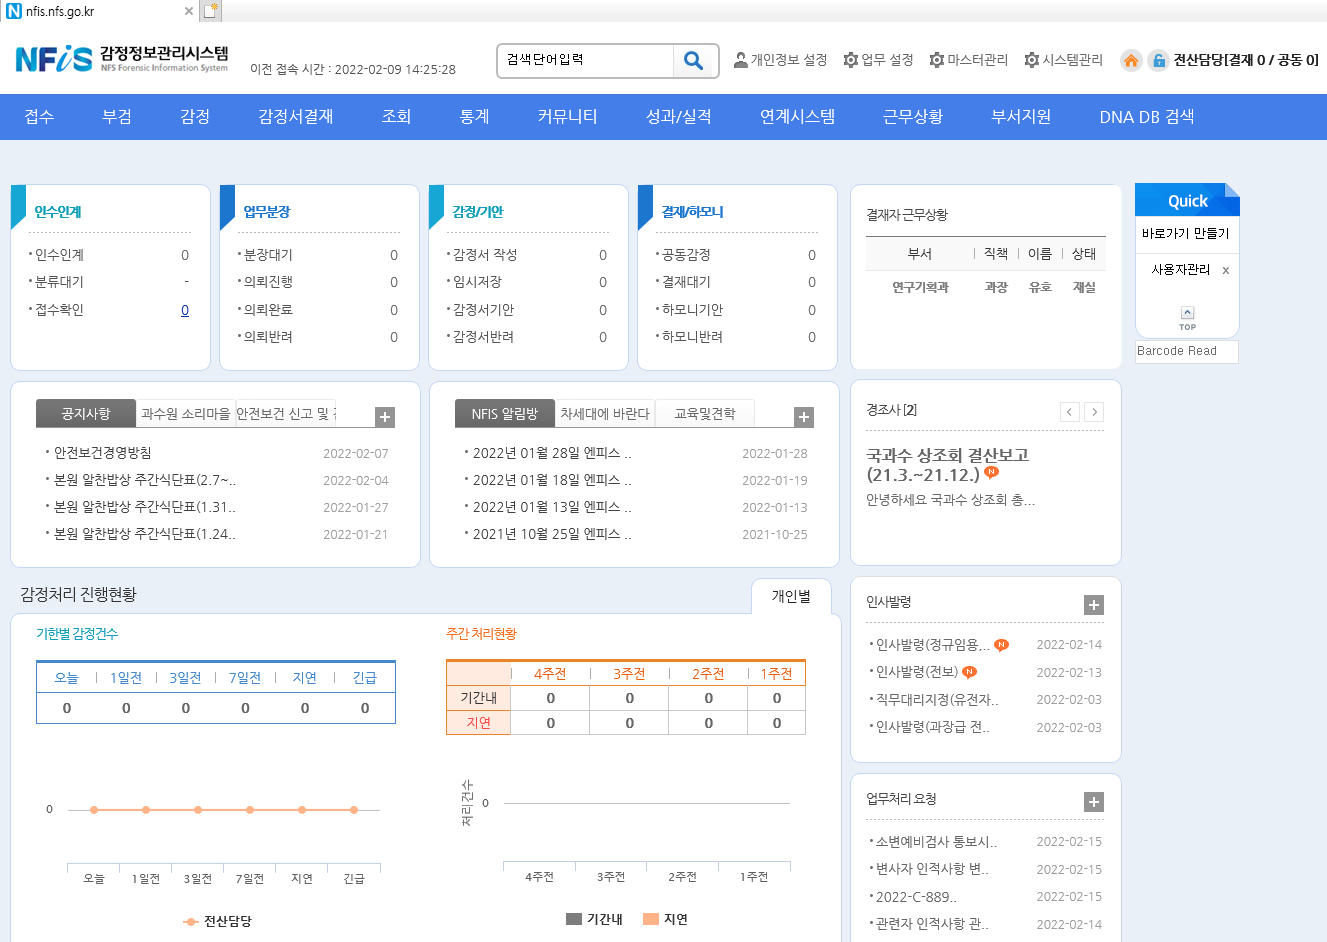Open the 통계 menu
The height and width of the screenshot is (942, 1327).
475,117
